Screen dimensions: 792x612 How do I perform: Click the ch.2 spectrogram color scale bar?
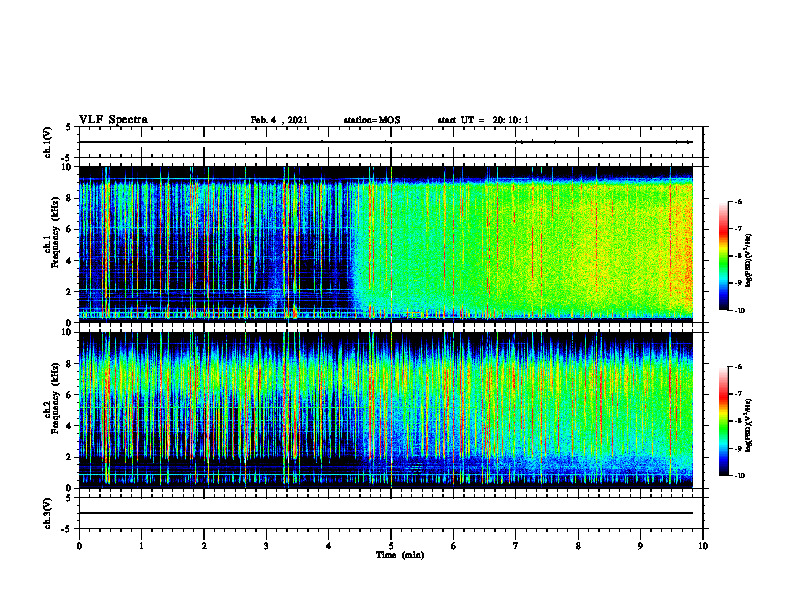723,421
